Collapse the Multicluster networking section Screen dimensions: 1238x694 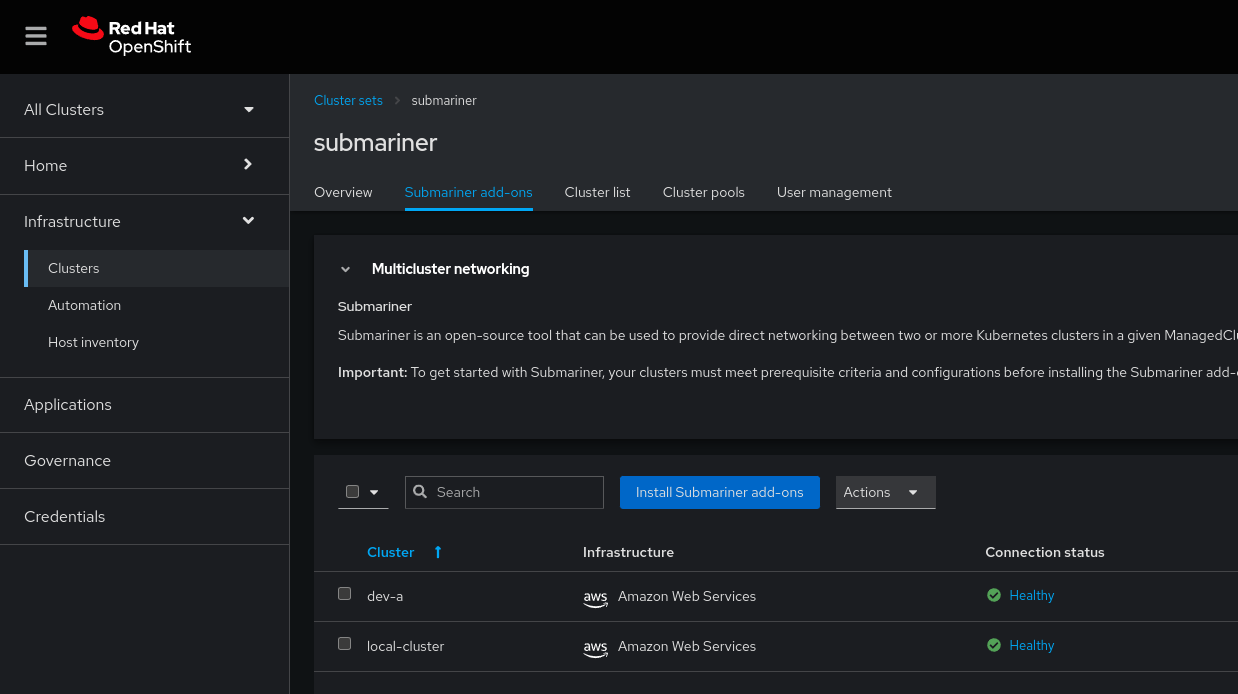(346, 269)
